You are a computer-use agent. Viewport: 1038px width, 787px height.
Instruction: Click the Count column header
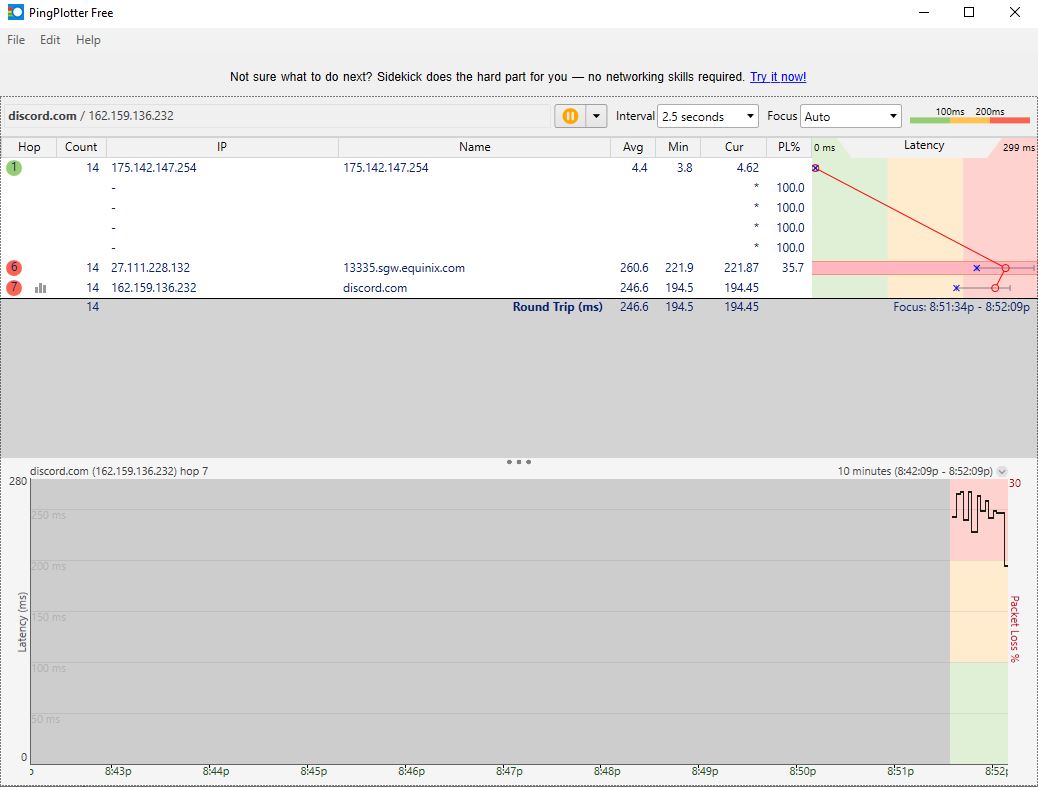click(x=81, y=147)
